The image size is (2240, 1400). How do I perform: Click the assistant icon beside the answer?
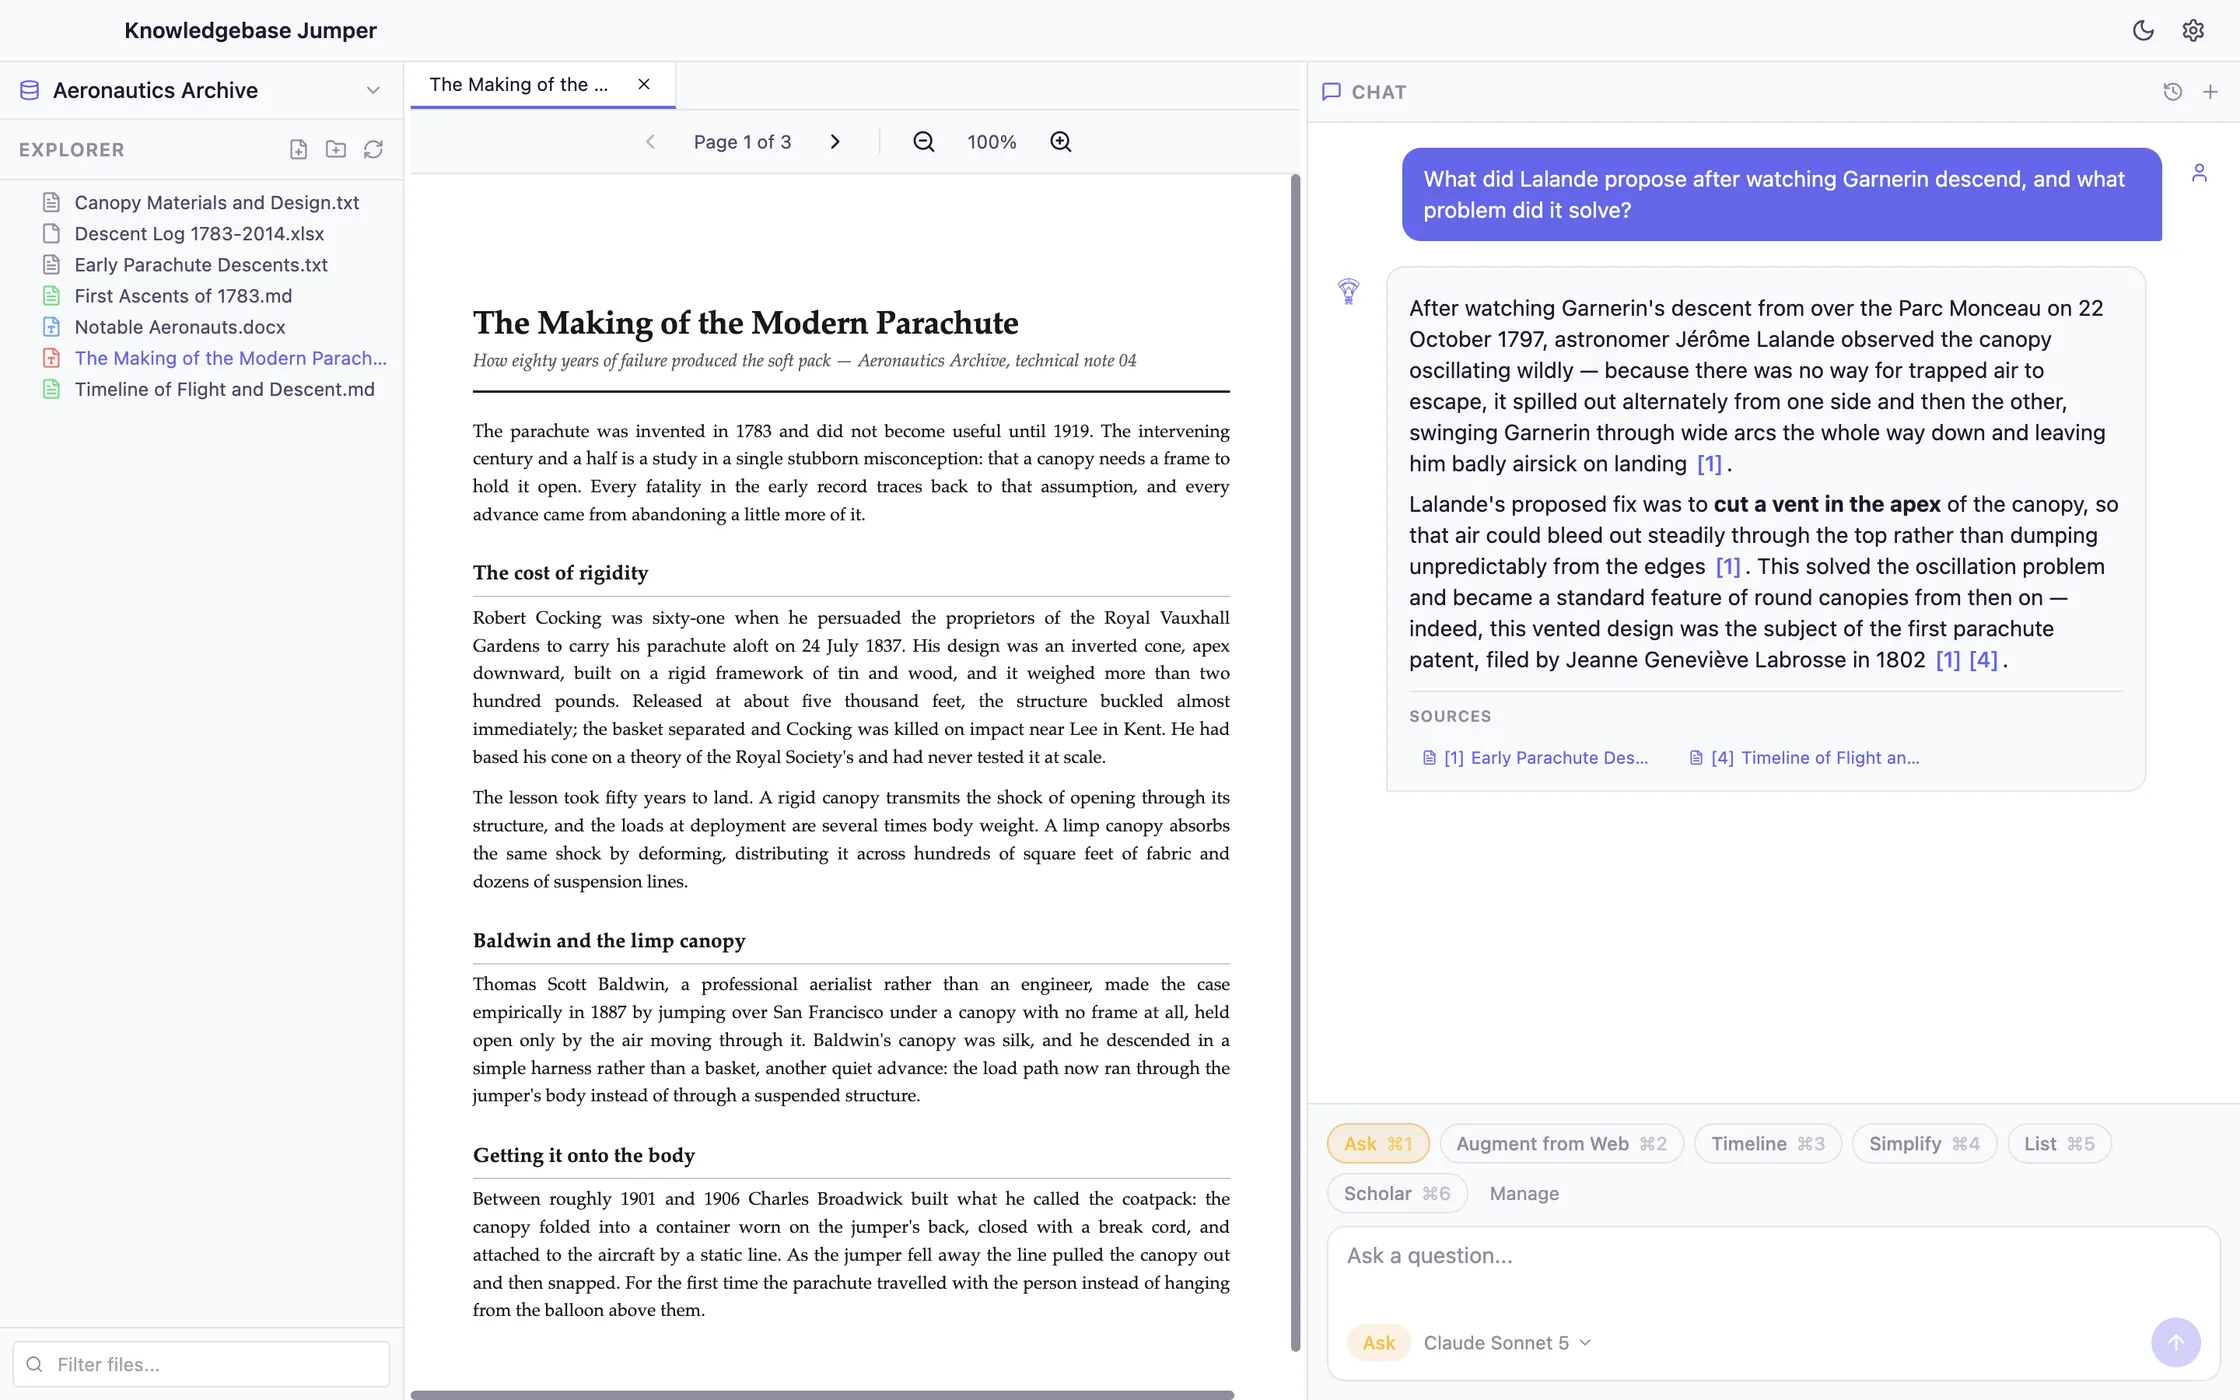(1348, 291)
